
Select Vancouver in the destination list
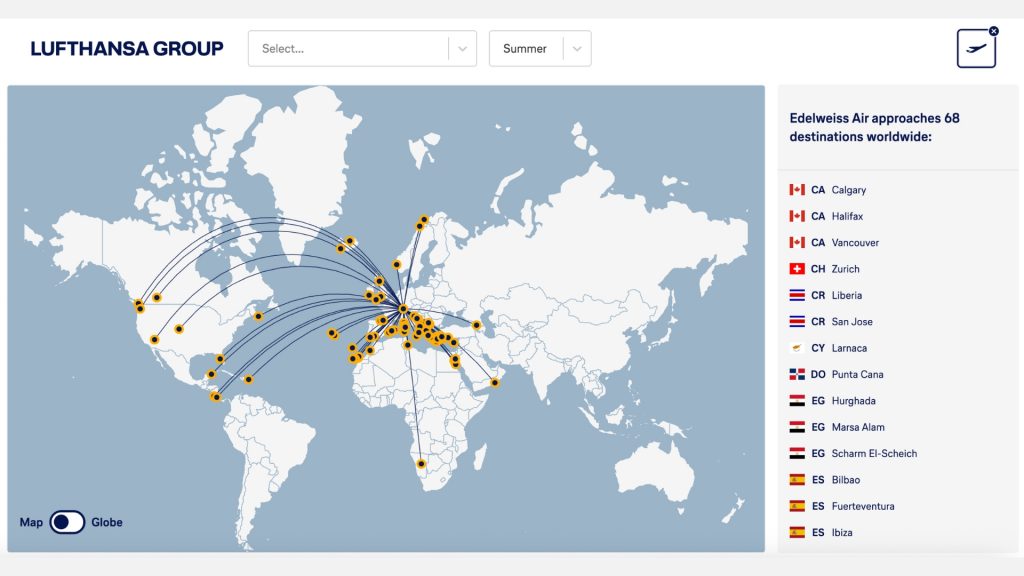(855, 242)
